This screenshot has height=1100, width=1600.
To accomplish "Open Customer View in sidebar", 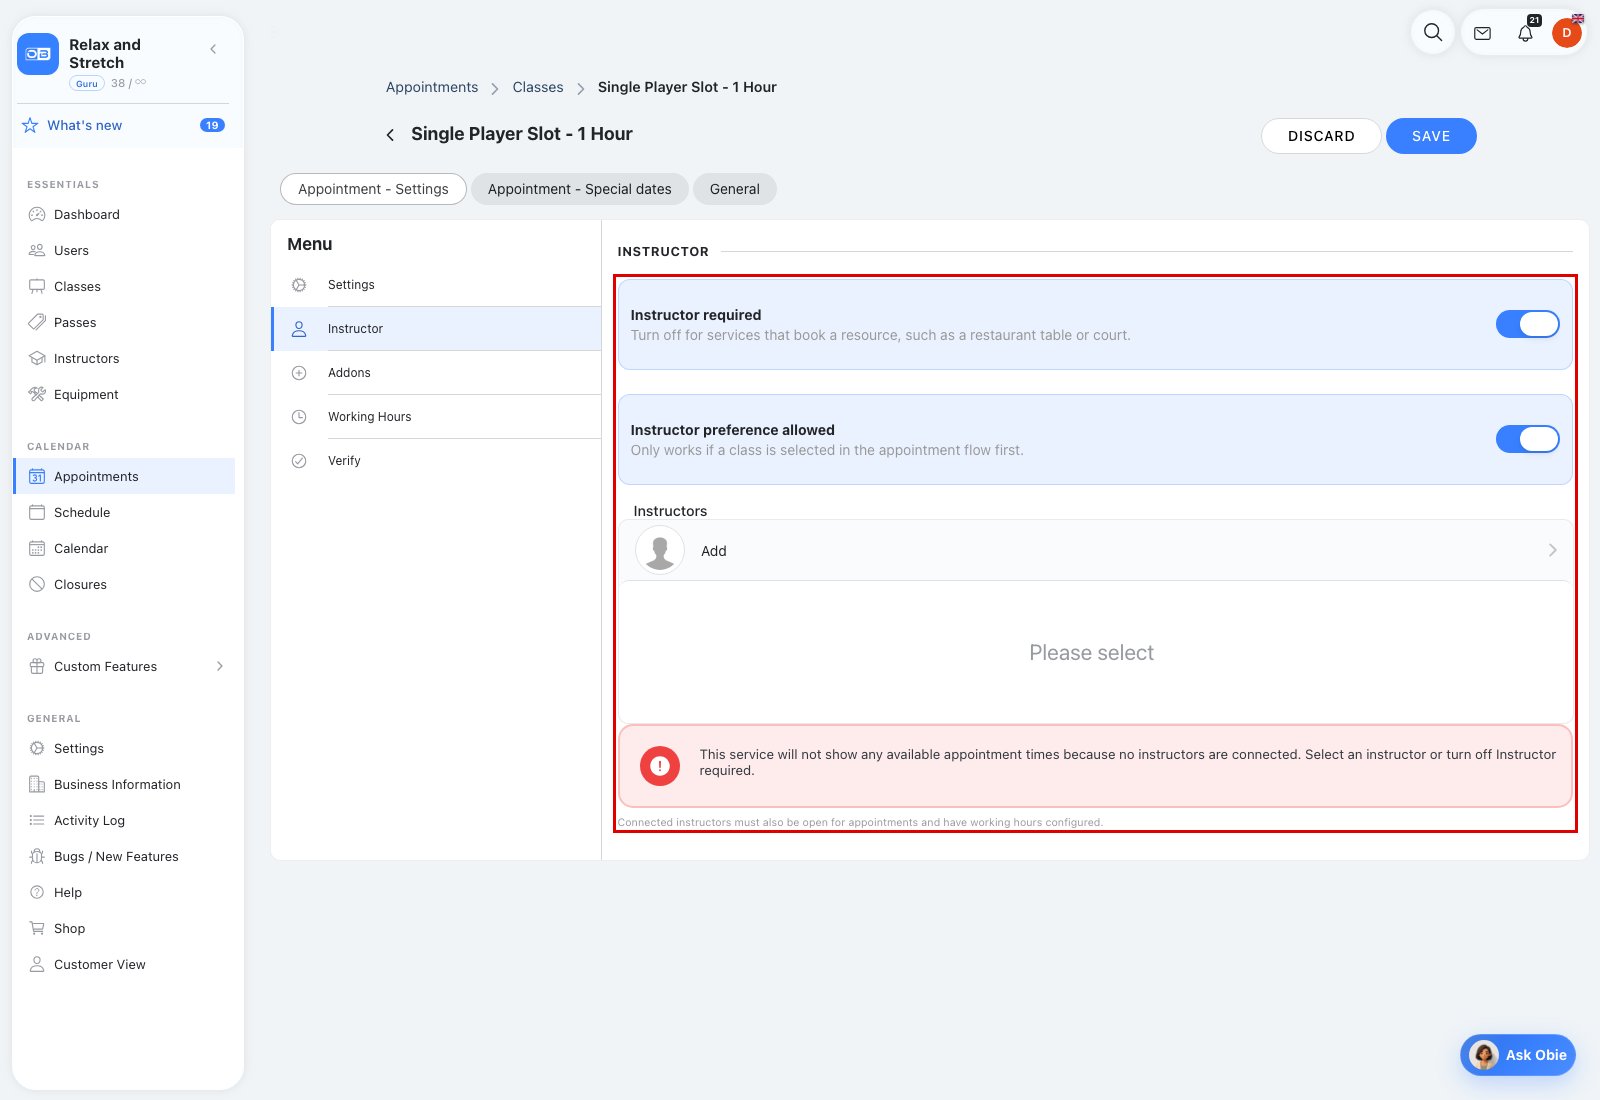I will [124, 964].
